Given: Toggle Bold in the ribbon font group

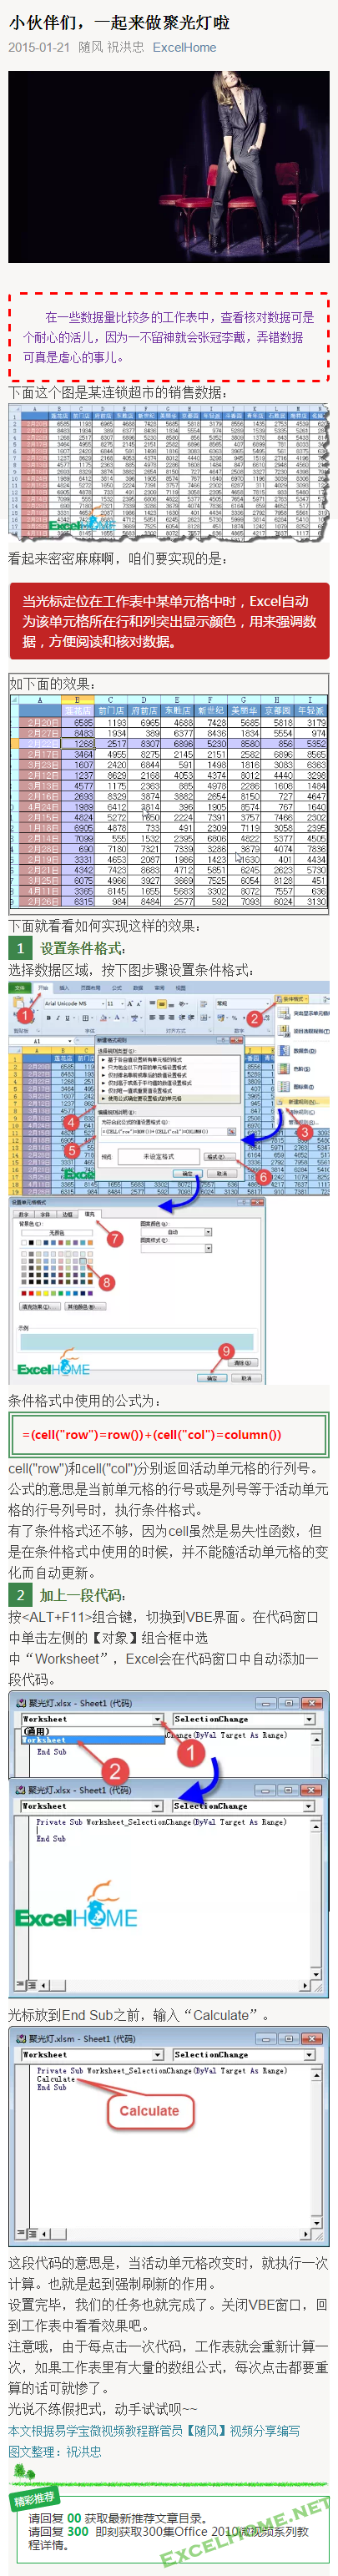Looking at the screenshot, I should [x=50, y=1018].
